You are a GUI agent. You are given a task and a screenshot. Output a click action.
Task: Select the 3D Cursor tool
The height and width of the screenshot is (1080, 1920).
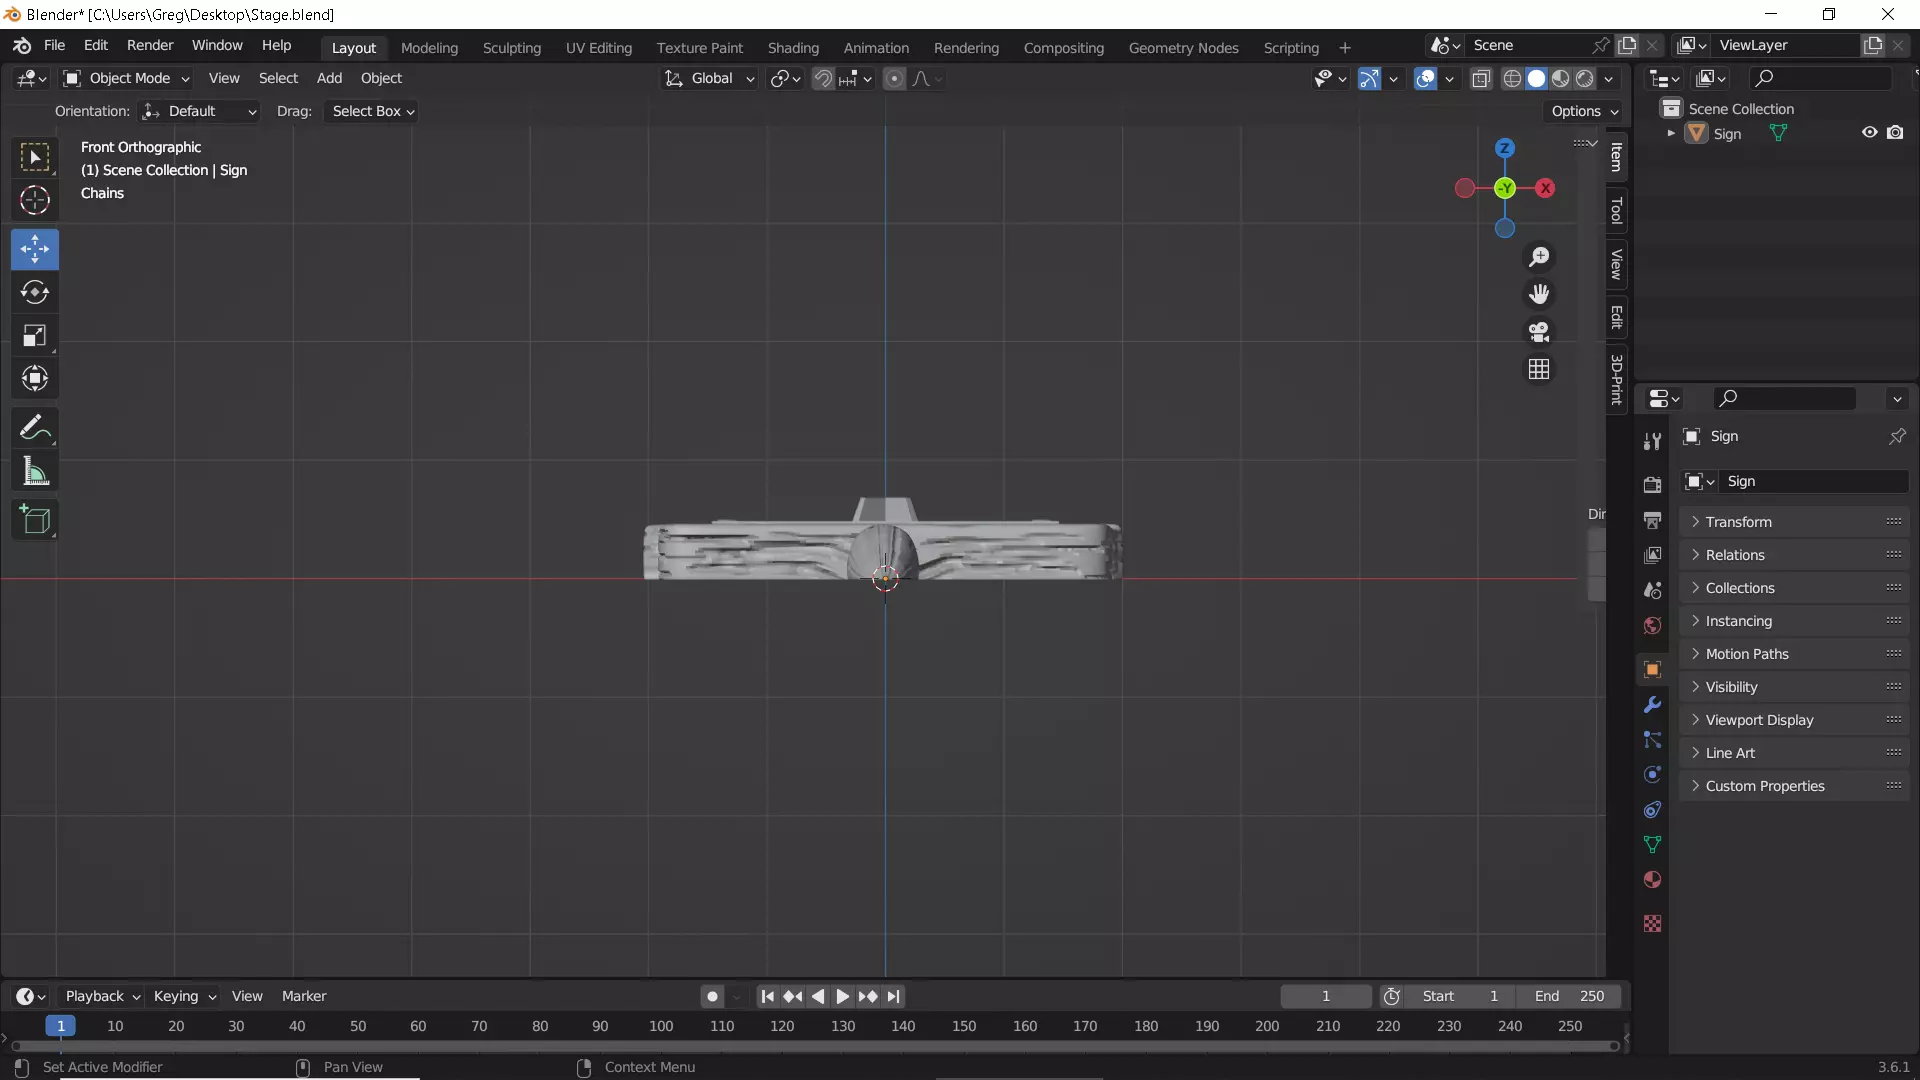[x=35, y=201]
